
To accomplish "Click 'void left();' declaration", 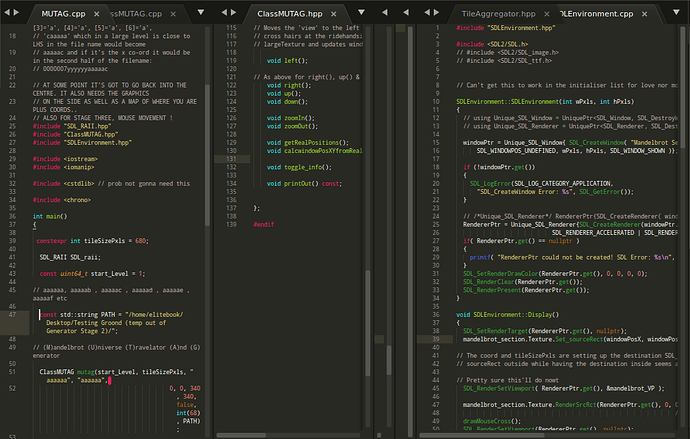I will pyautogui.click(x=287, y=61).
